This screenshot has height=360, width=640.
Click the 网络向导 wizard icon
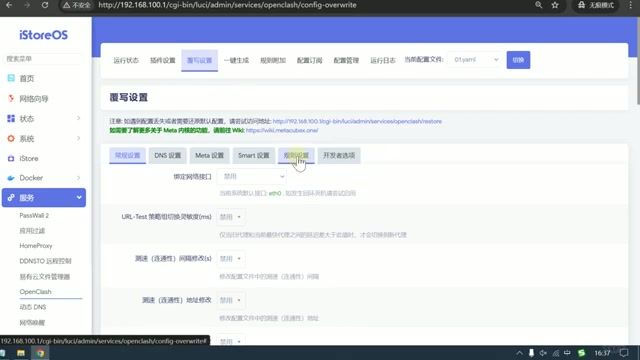[11, 98]
